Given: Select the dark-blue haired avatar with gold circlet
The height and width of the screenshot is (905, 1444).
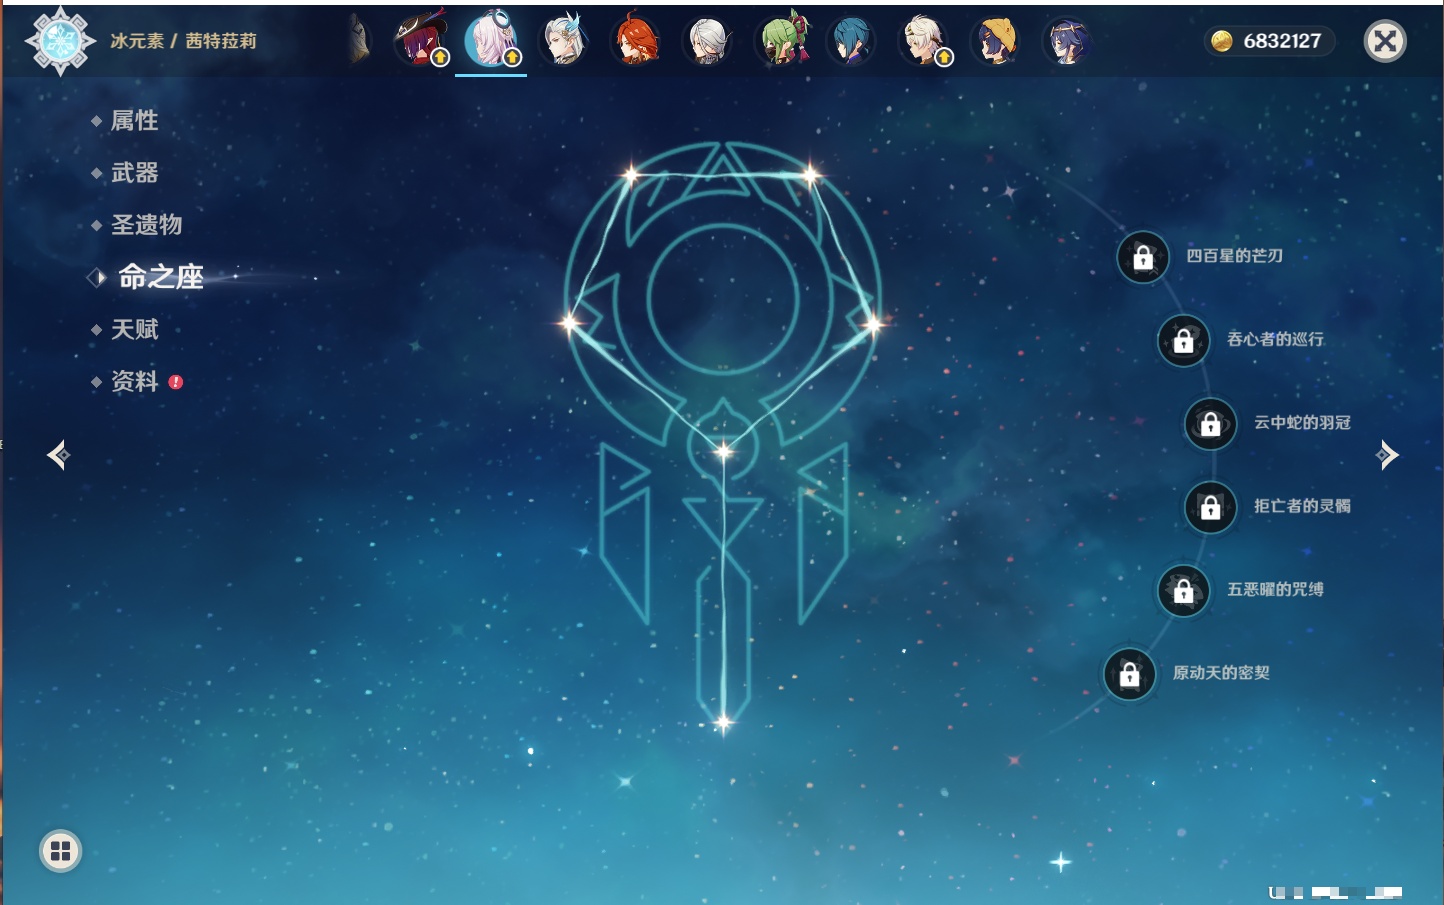Looking at the screenshot, I should coord(1067,41).
